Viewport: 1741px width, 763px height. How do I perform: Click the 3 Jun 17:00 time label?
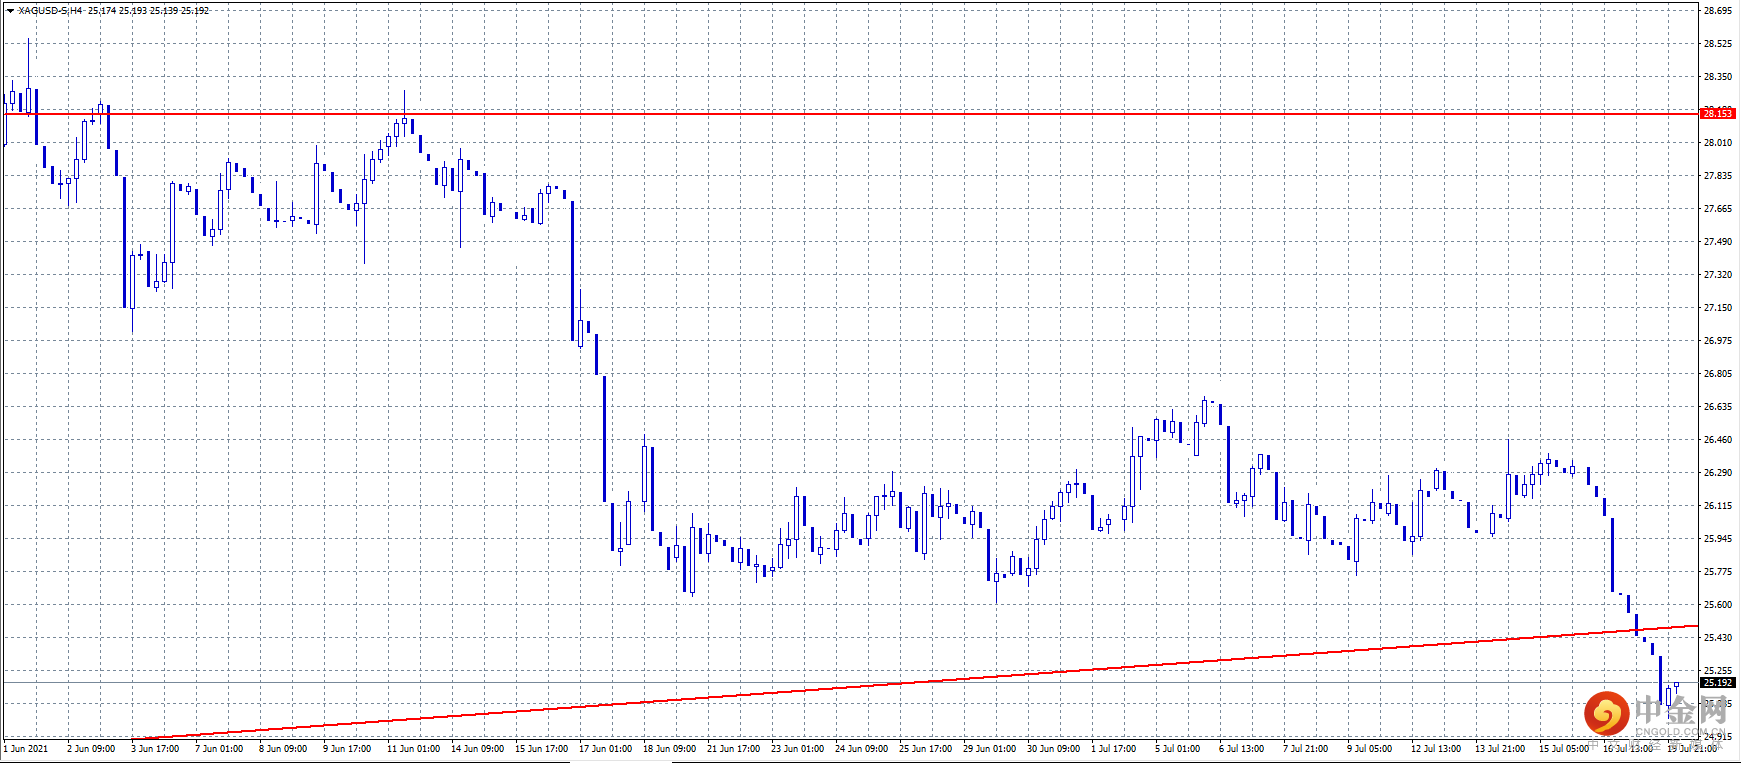155,749
